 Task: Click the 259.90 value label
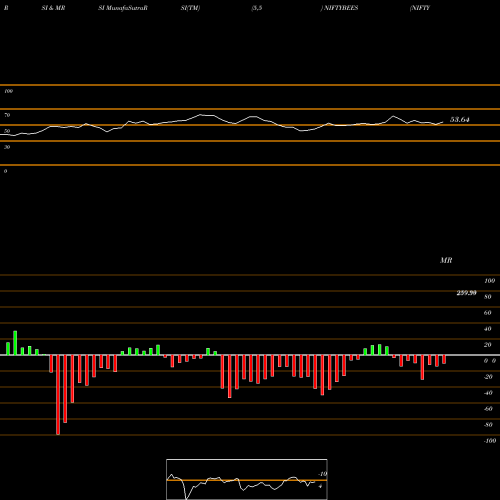point(466,293)
